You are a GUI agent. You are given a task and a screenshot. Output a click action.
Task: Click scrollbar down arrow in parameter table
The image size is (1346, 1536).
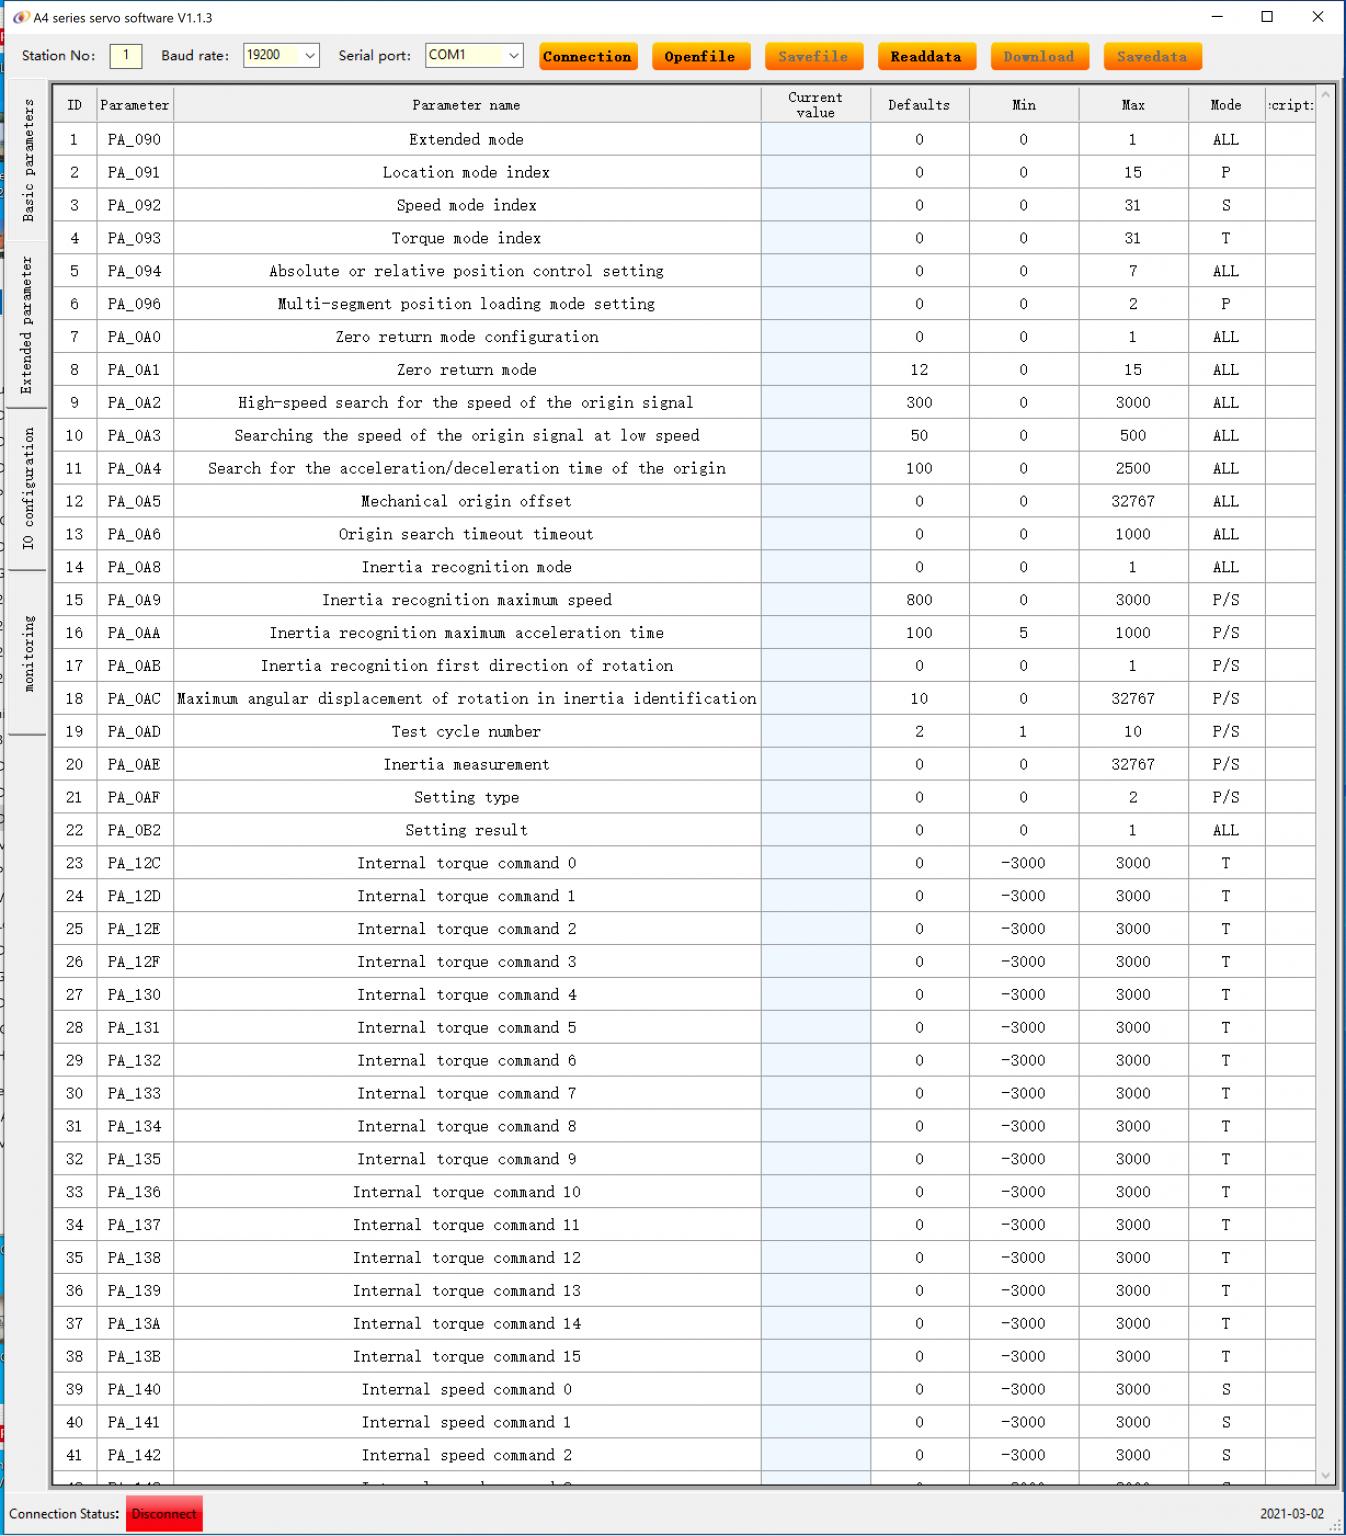(1326, 1476)
